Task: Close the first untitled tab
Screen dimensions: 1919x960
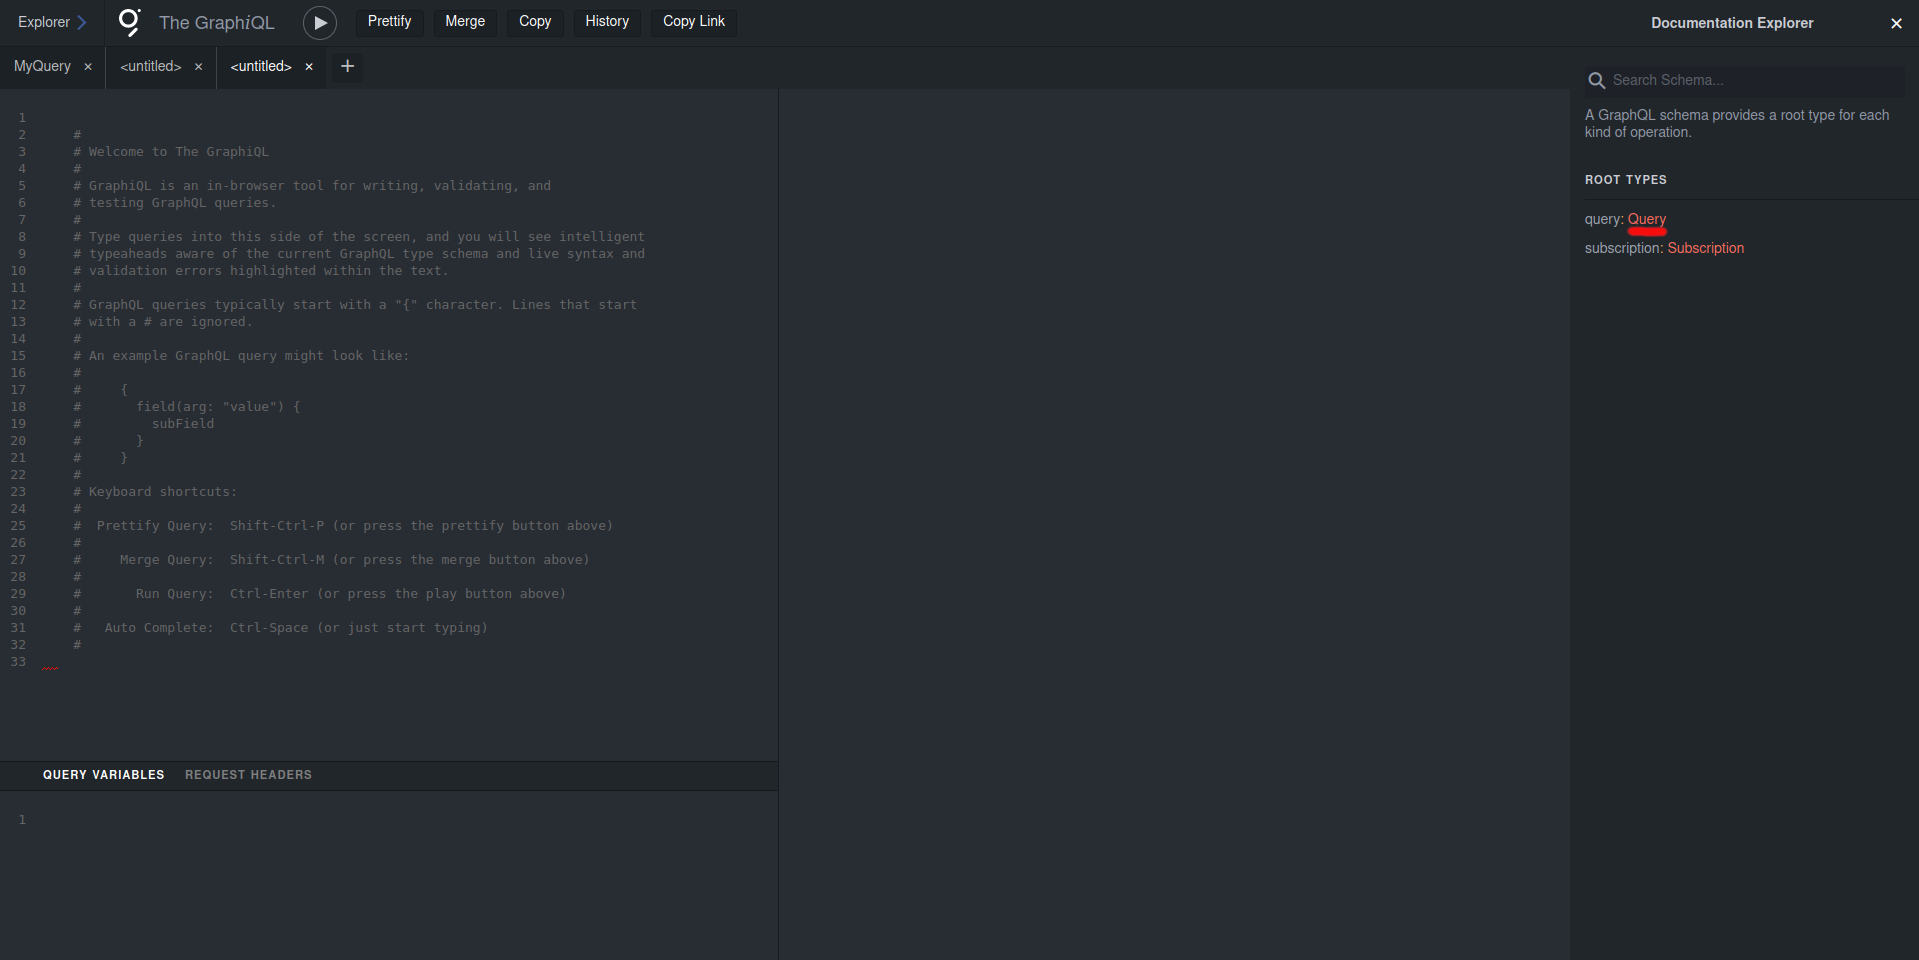Action: tap(198, 67)
